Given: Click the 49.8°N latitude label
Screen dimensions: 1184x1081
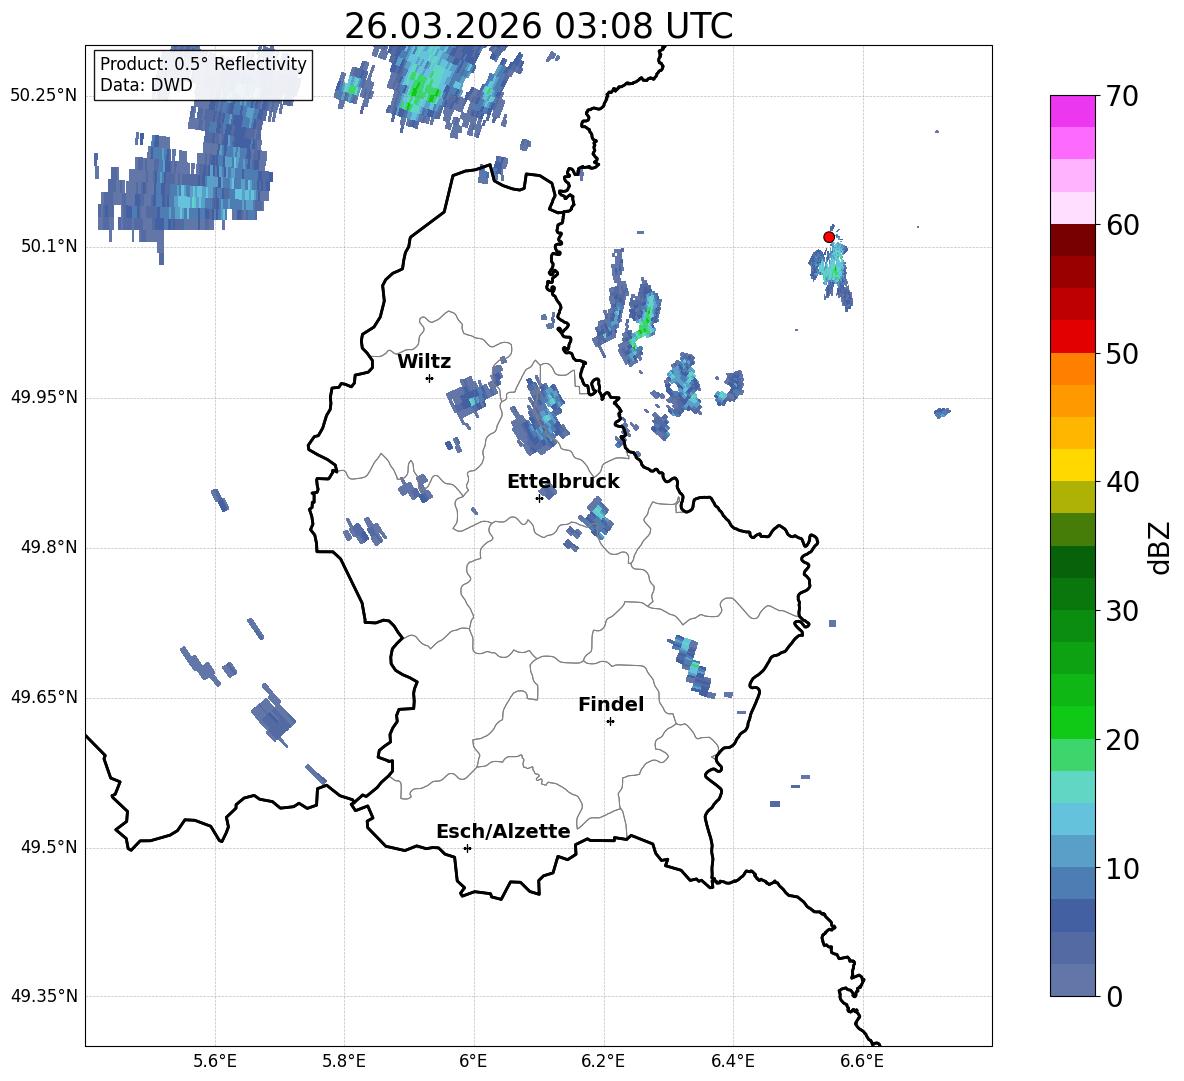Looking at the screenshot, I should point(50,547).
